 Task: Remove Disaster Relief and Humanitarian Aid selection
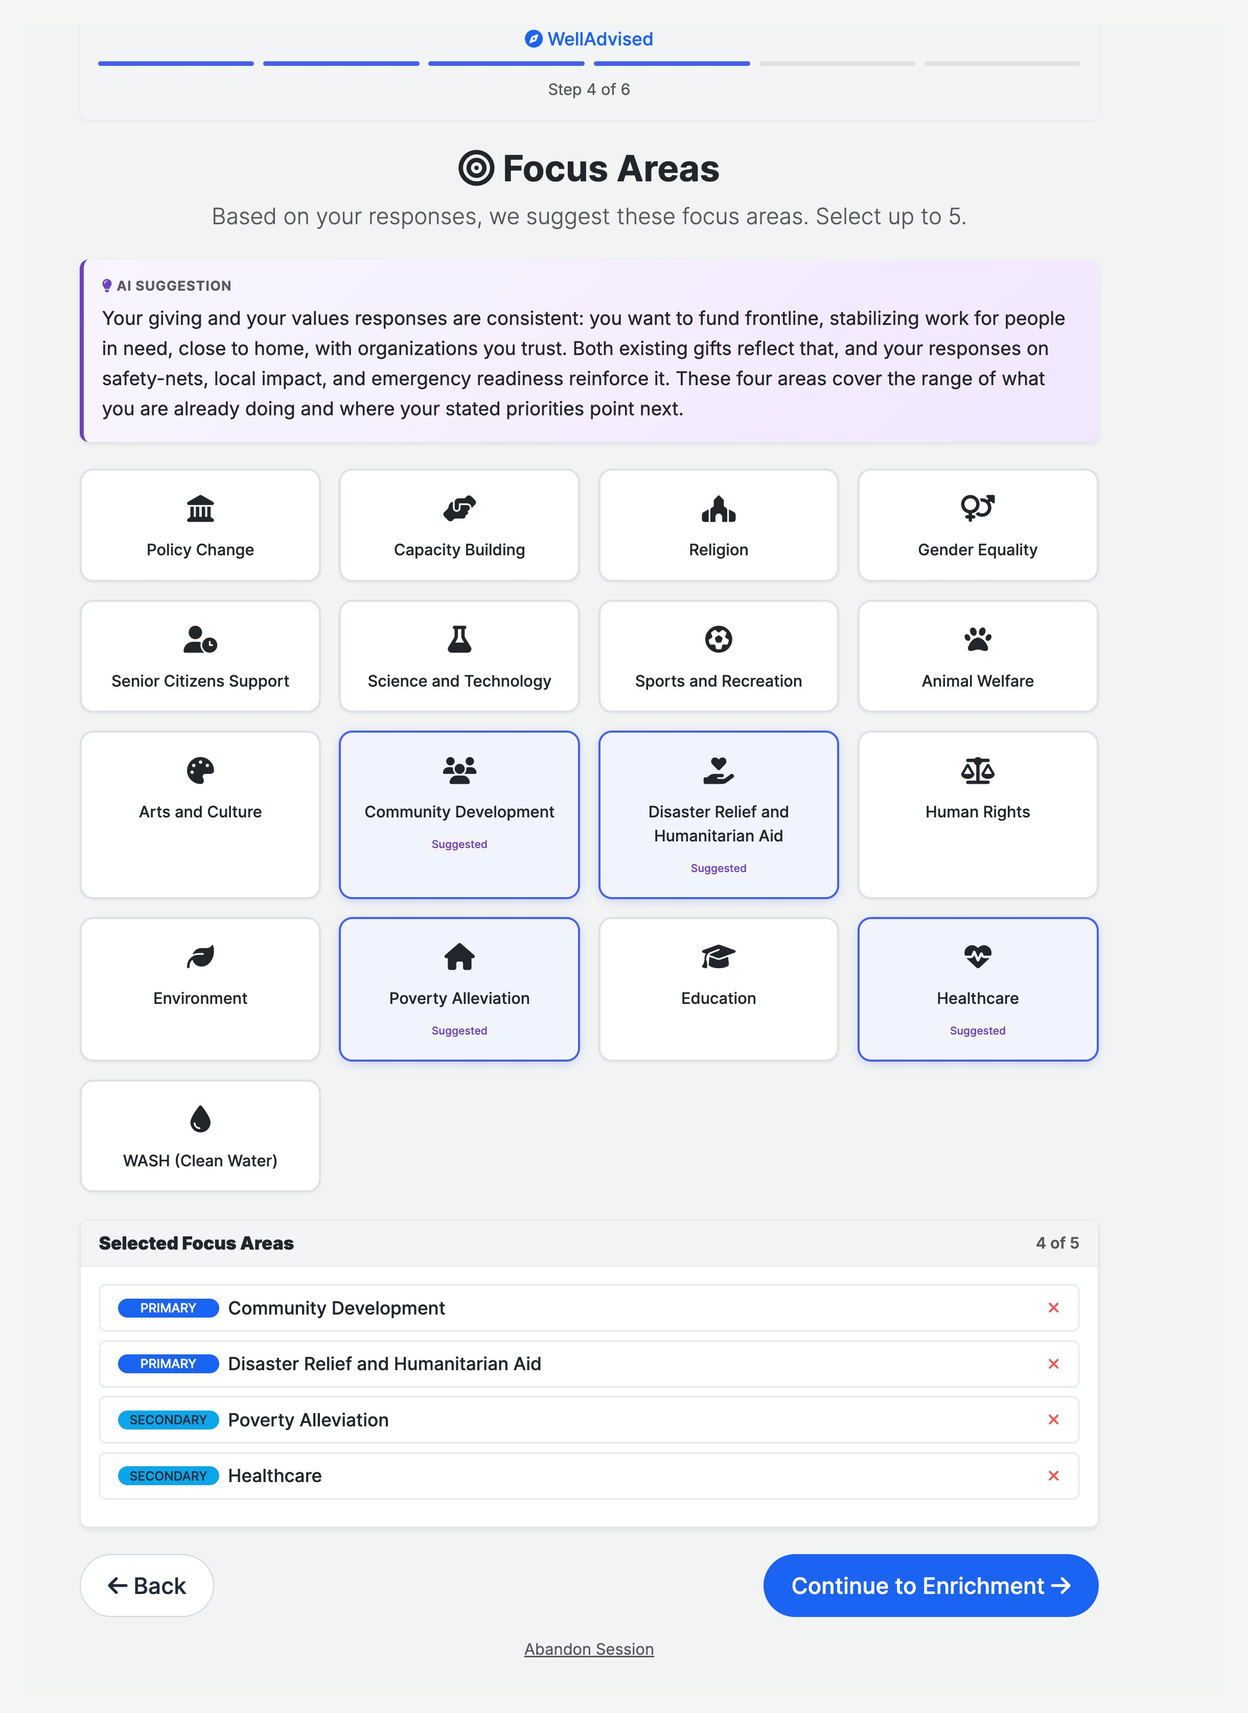(x=1053, y=1364)
